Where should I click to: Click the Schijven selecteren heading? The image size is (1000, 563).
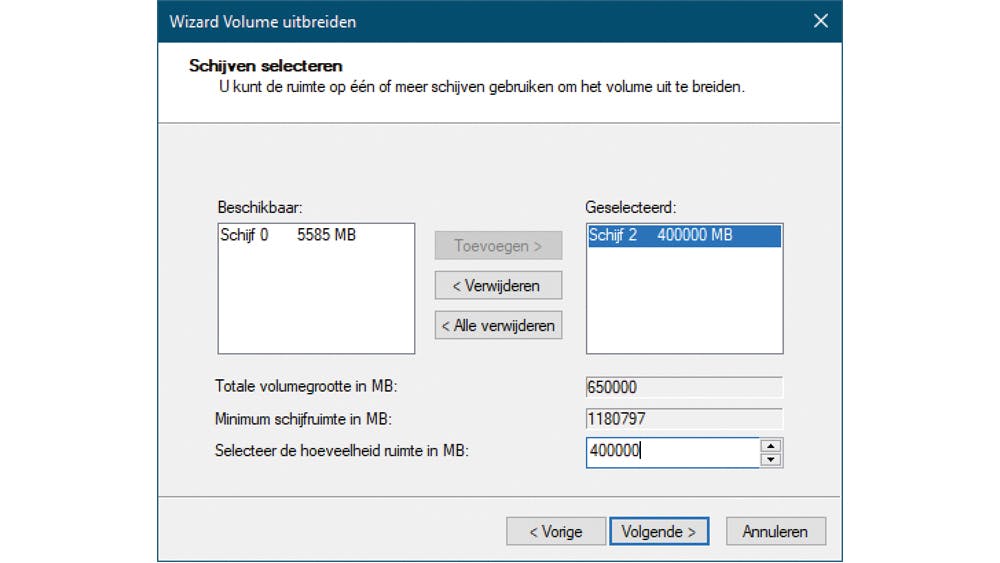[266, 66]
